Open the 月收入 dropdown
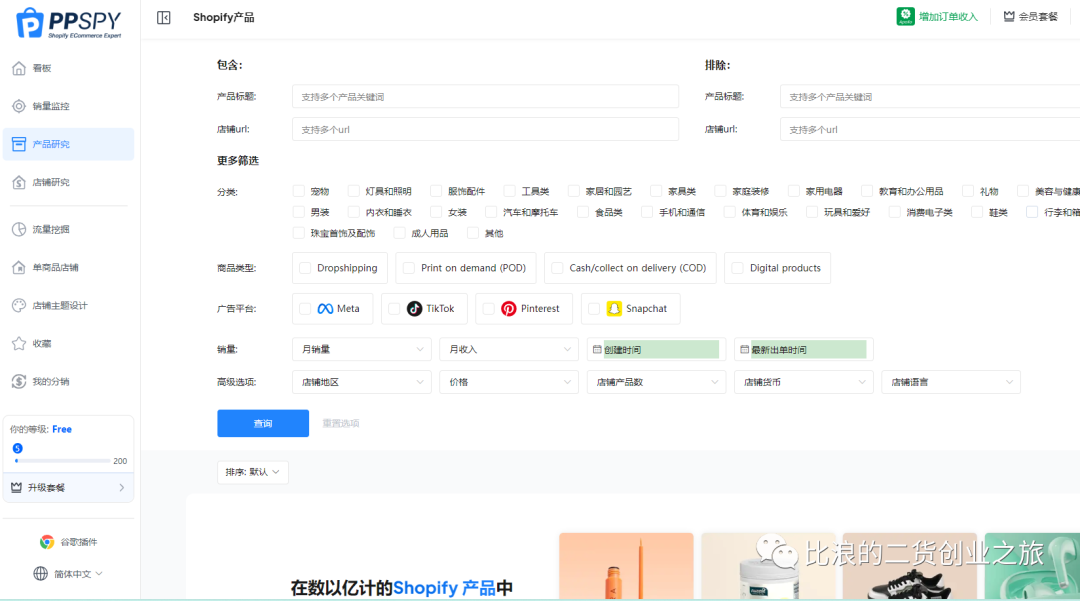 coord(509,349)
